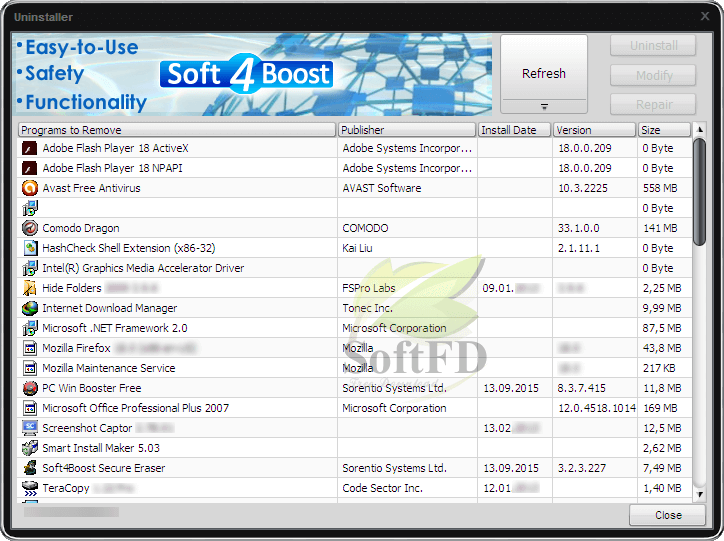Image resolution: width=724 pixels, height=541 pixels.
Task: Click the scrollbar up arrow
Action: [x=700, y=130]
